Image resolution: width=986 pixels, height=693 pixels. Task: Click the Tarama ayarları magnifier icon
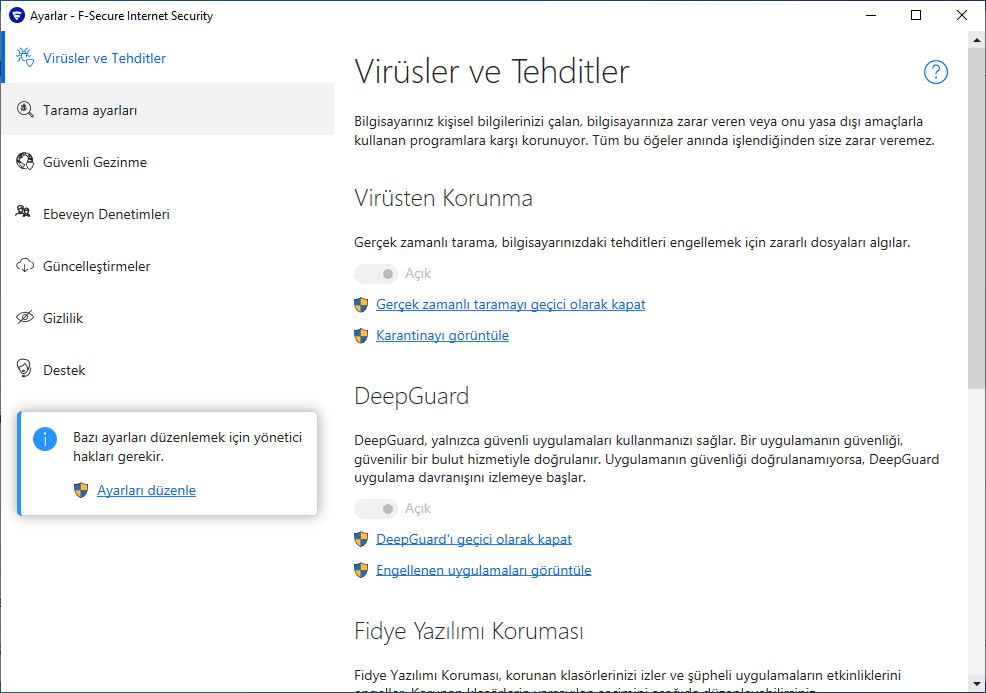(25, 109)
